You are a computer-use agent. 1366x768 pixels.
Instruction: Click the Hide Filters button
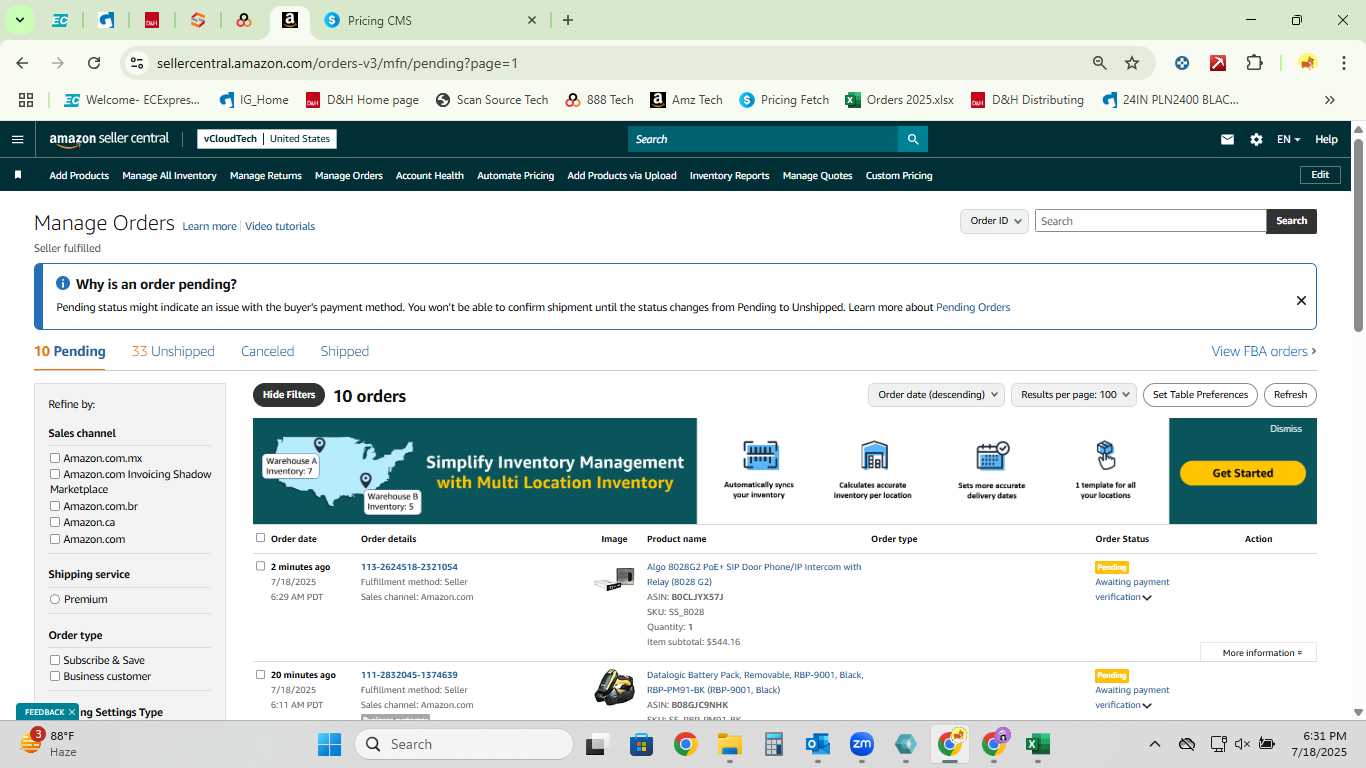[289, 395]
